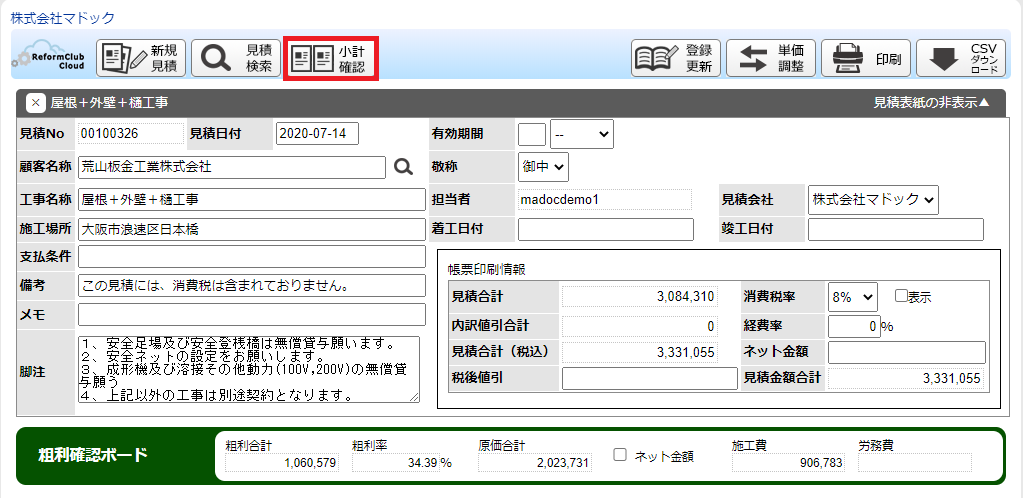Screen dimensions: 1023x498
Task: Save changes with 登録更新 button
Action: (676, 58)
